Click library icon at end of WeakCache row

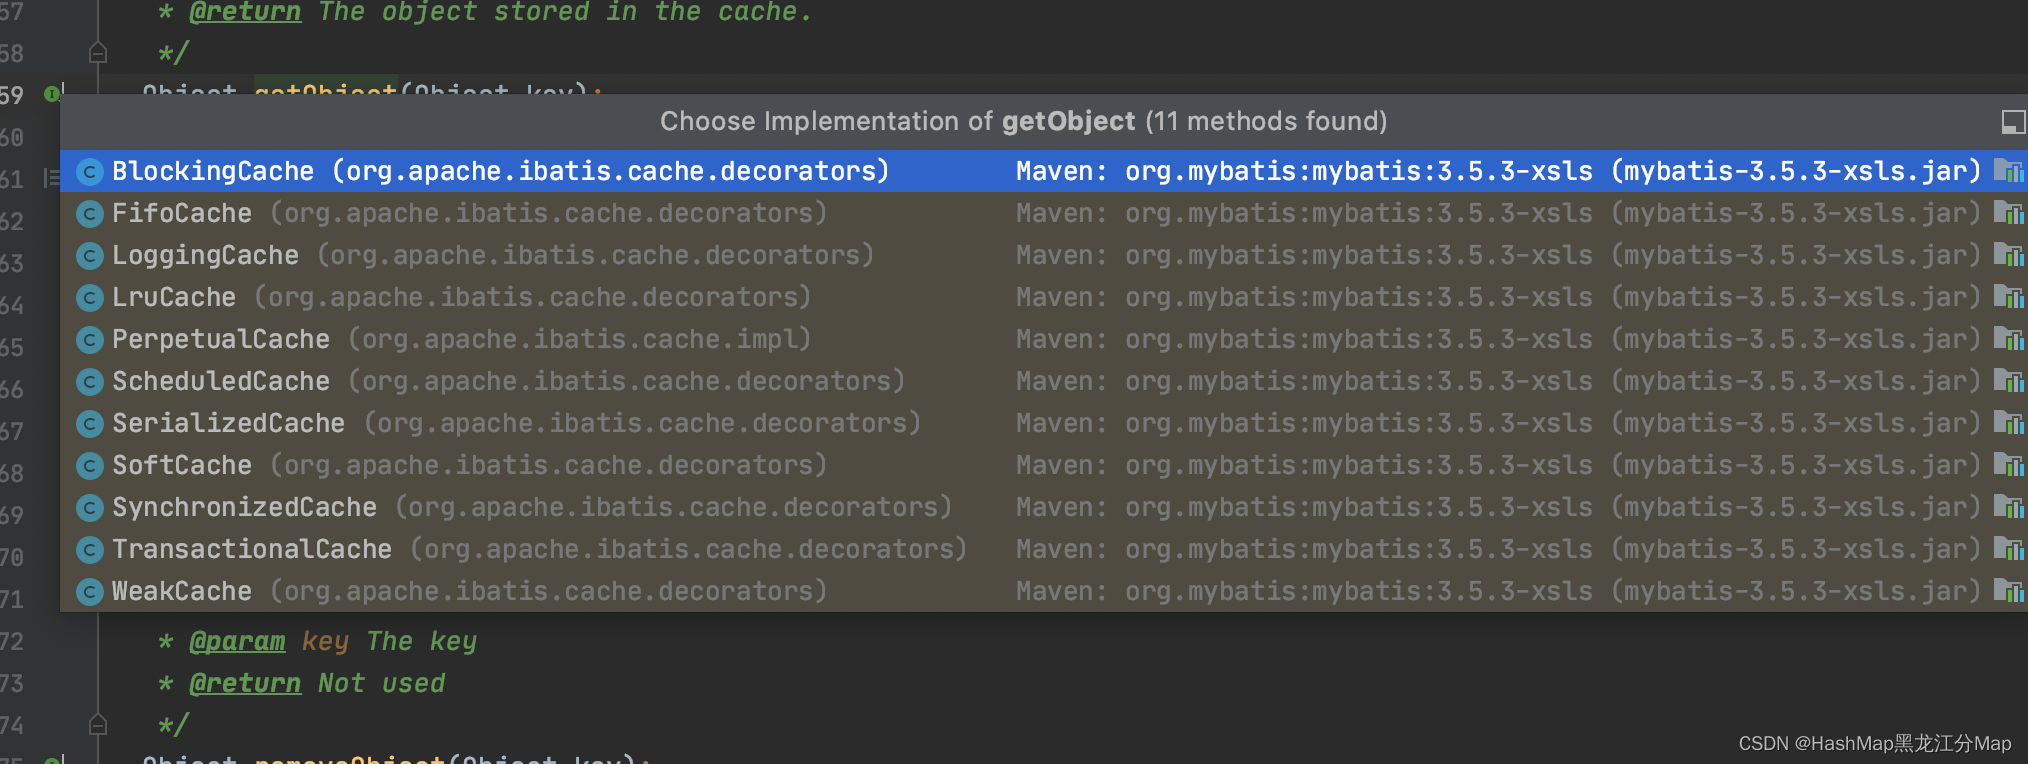pyautogui.click(x=2008, y=591)
